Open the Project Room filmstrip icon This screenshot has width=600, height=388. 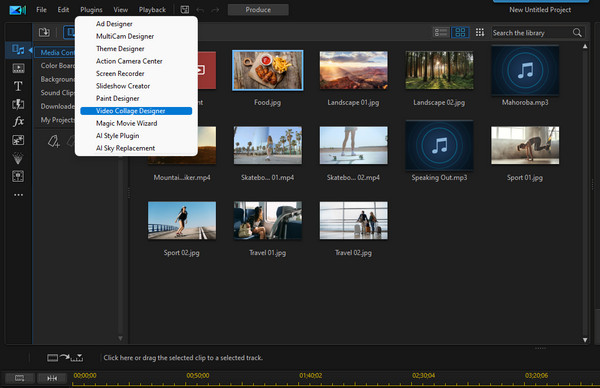pyautogui.click(x=18, y=68)
